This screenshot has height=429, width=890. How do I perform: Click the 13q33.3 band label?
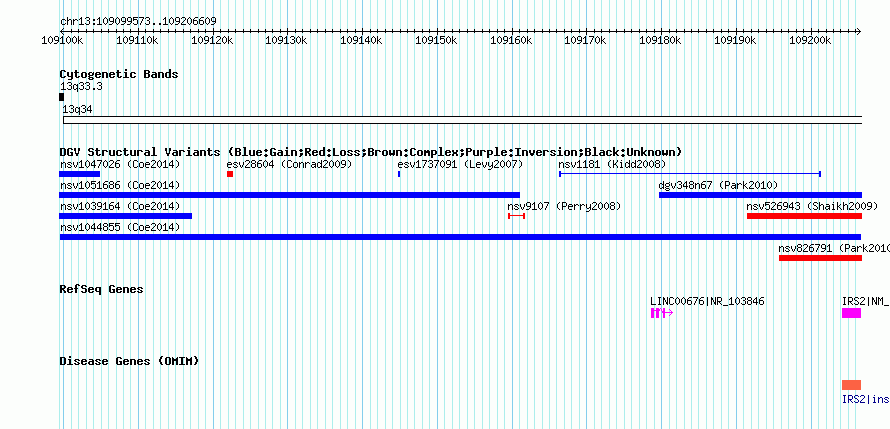pyautogui.click(x=81, y=87)
